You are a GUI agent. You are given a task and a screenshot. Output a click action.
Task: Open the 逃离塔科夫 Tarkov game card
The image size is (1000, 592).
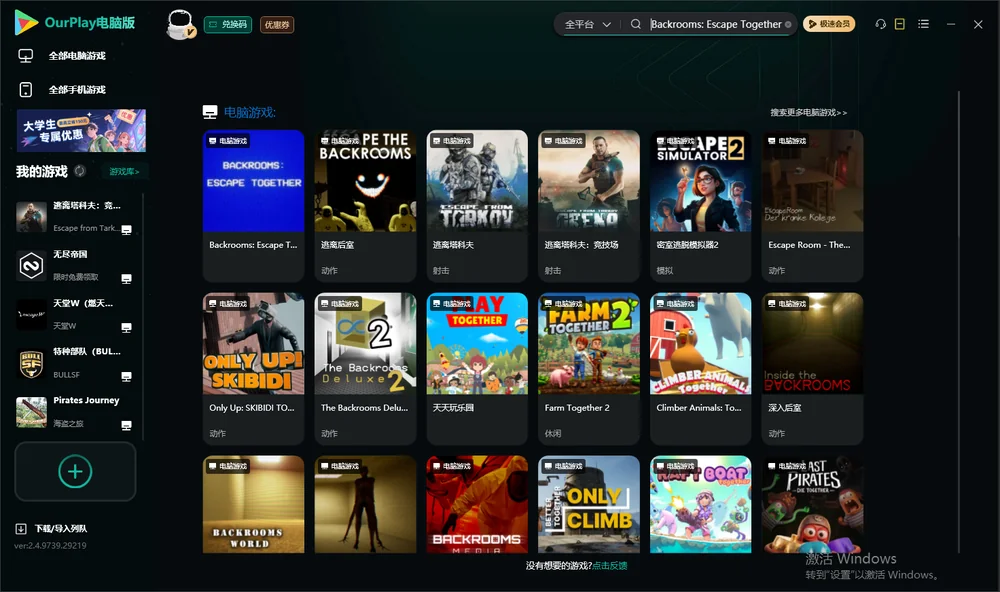click(477, 205)
